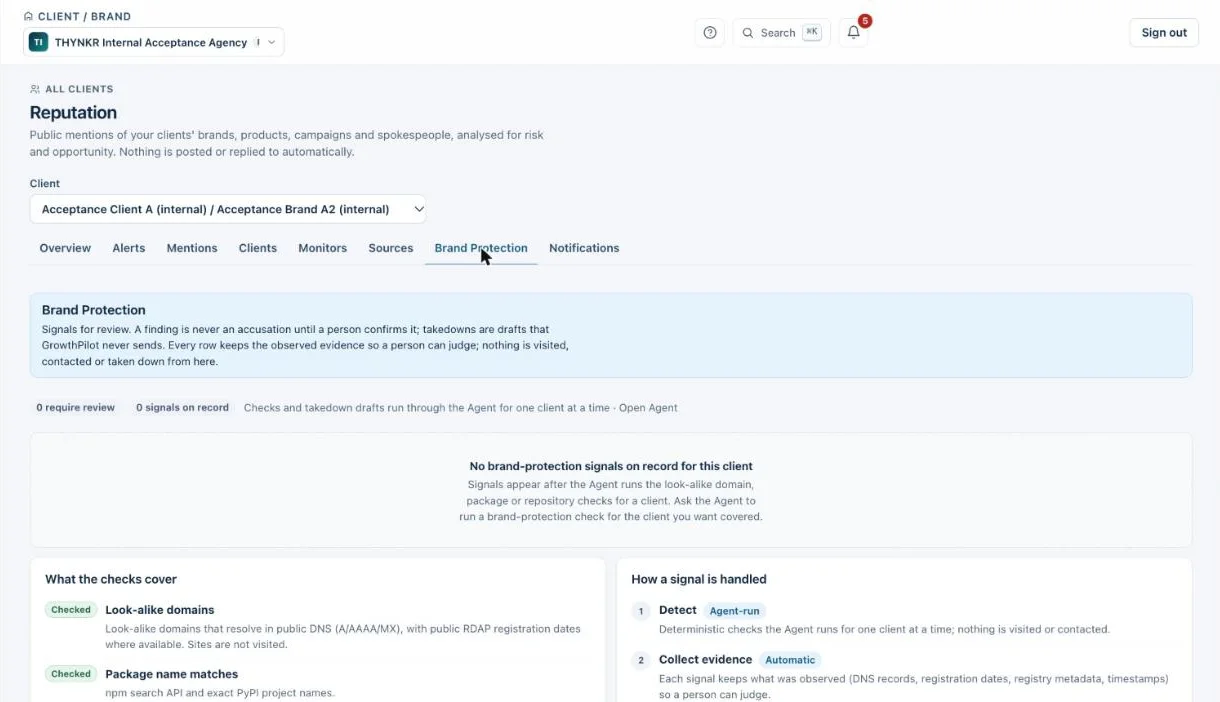Click the Look-alike domains title
Viewport: 1220px width, 702px height.
[160, 610]
